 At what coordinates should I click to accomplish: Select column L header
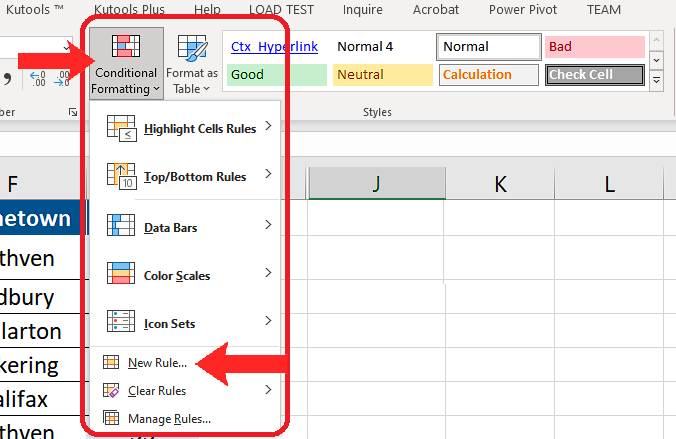pos(609,183)
